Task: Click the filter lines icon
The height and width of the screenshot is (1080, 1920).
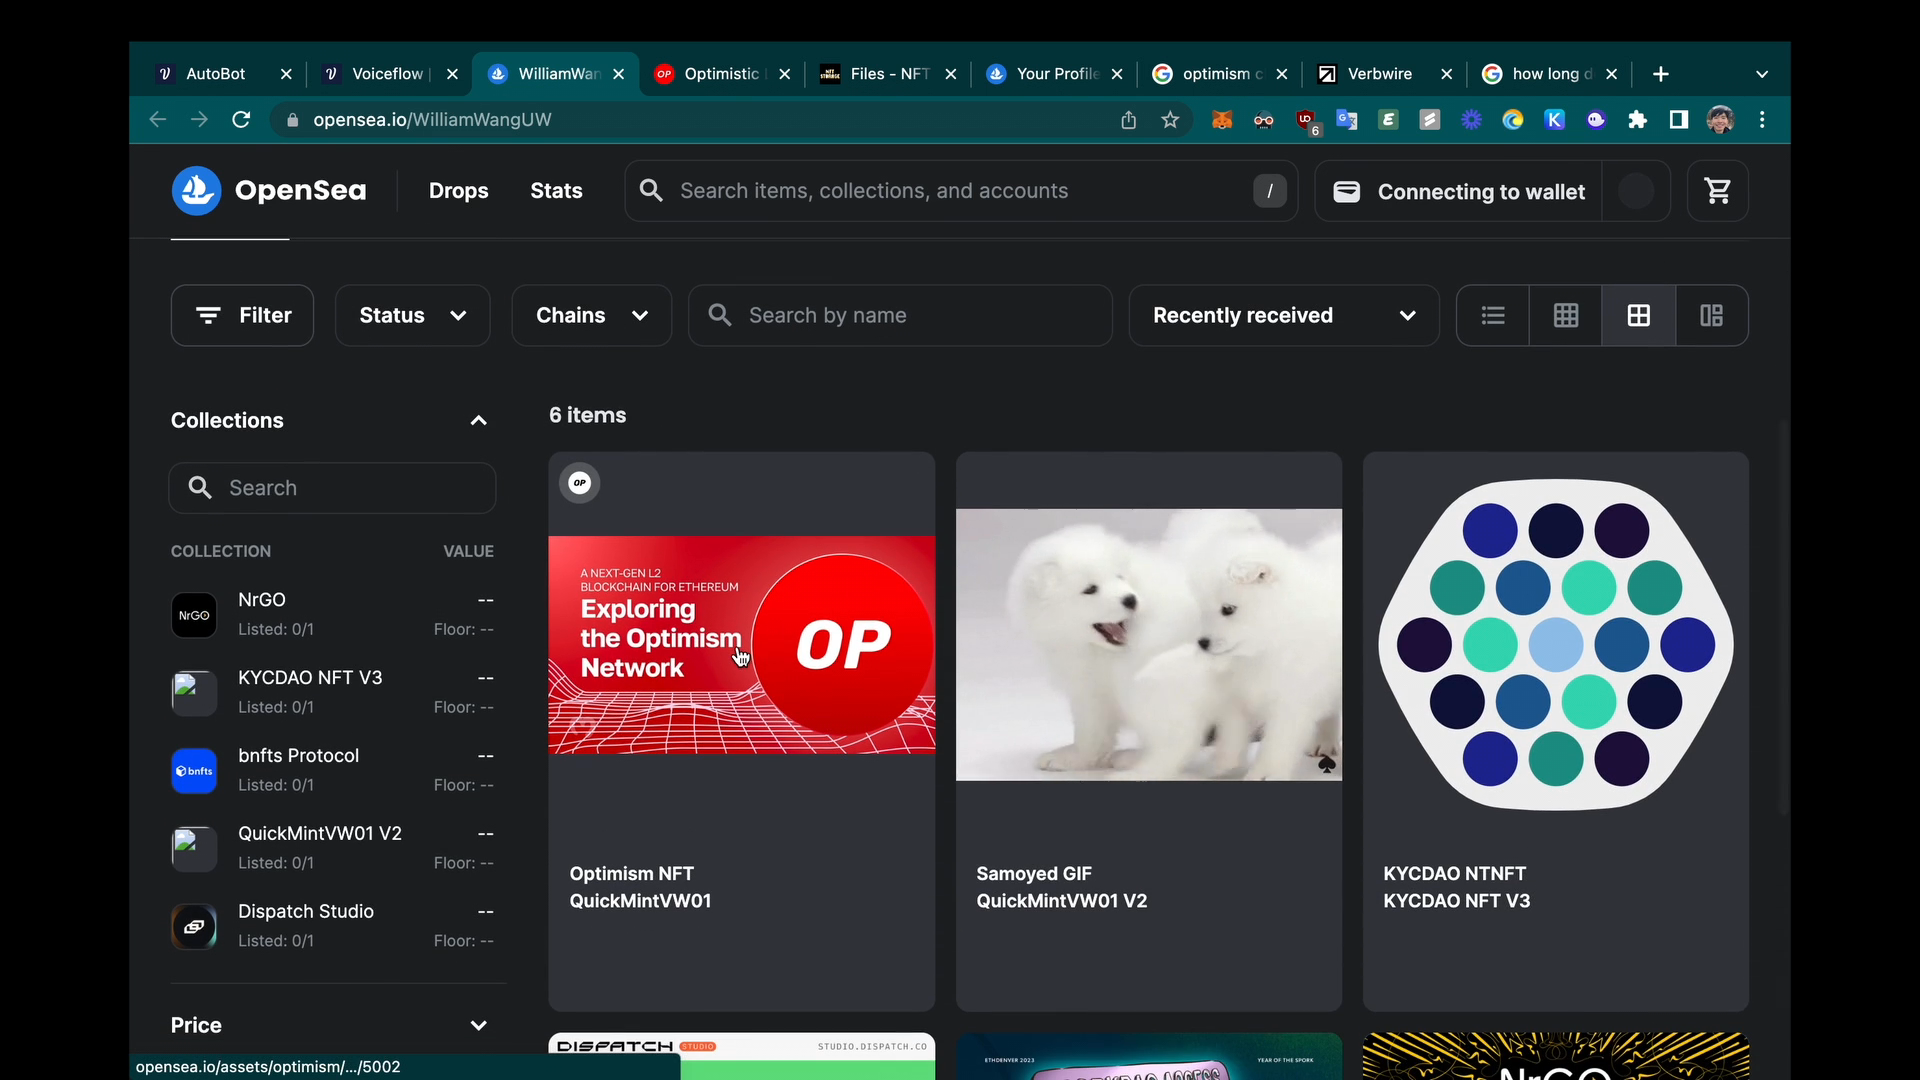Action: click(x=208, y=316)
